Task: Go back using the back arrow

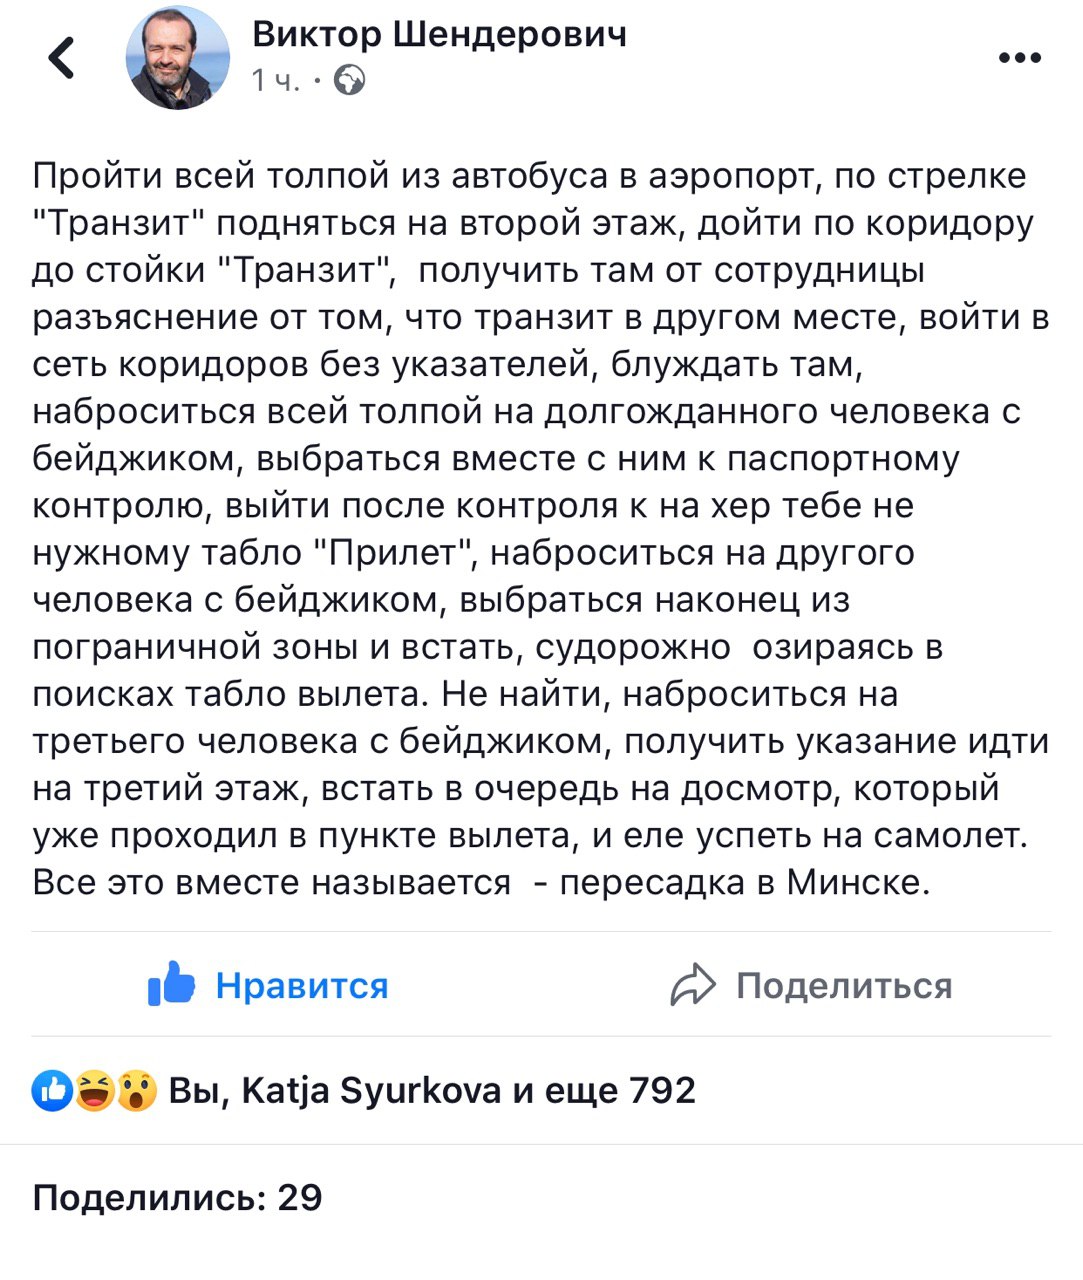Action: (x=62, y=57)
